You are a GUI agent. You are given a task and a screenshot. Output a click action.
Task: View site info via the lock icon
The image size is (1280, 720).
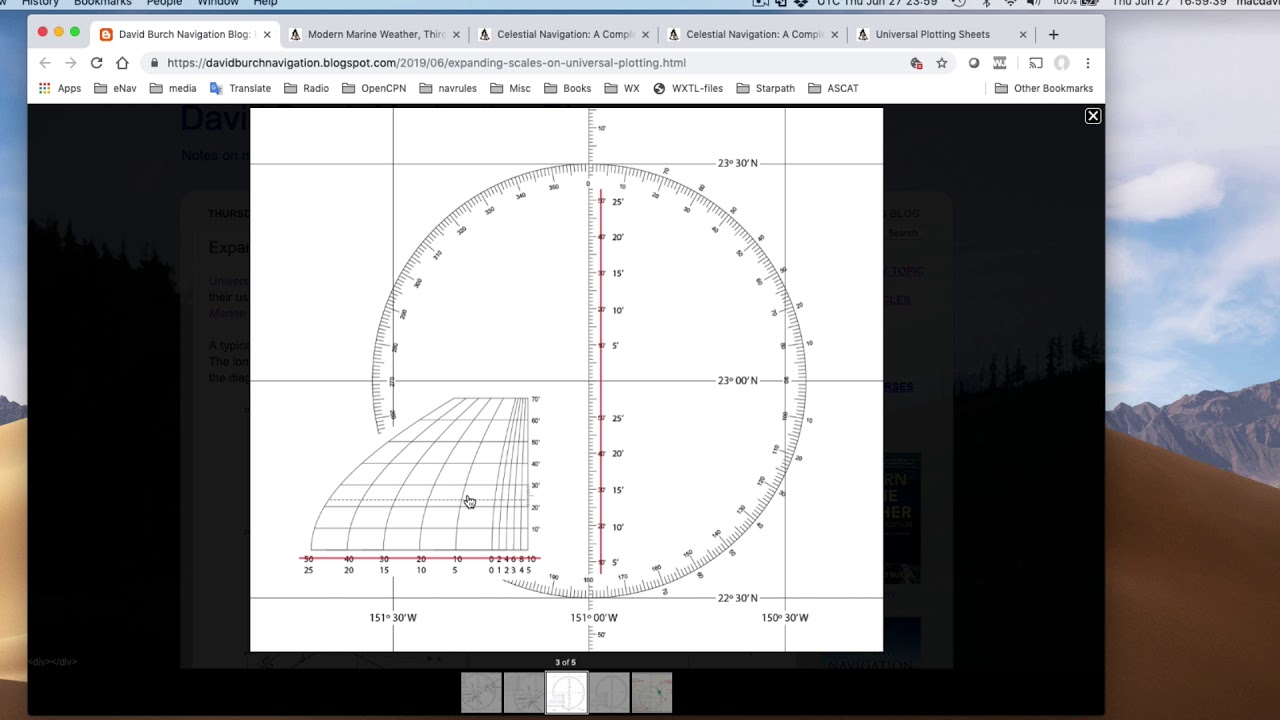[x=155, y=63]
